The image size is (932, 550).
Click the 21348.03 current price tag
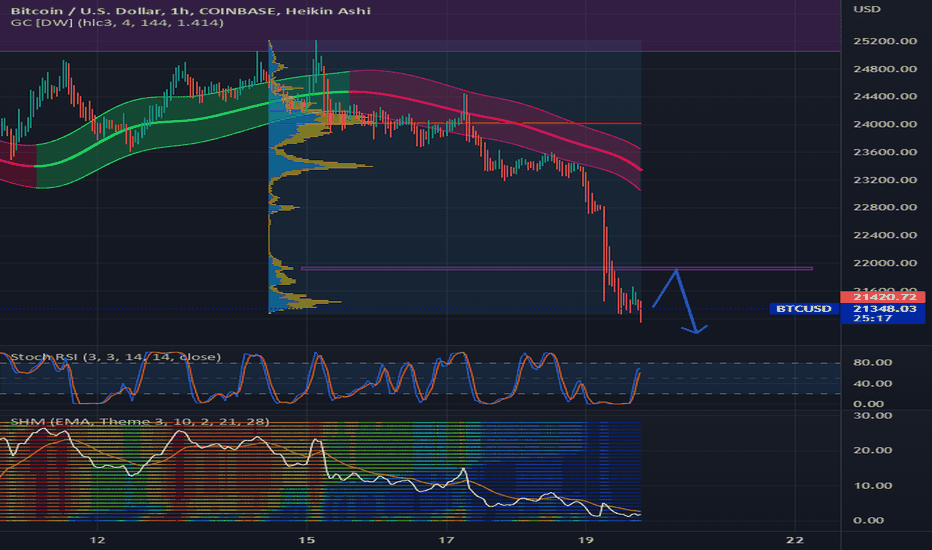tap(883, 309)
